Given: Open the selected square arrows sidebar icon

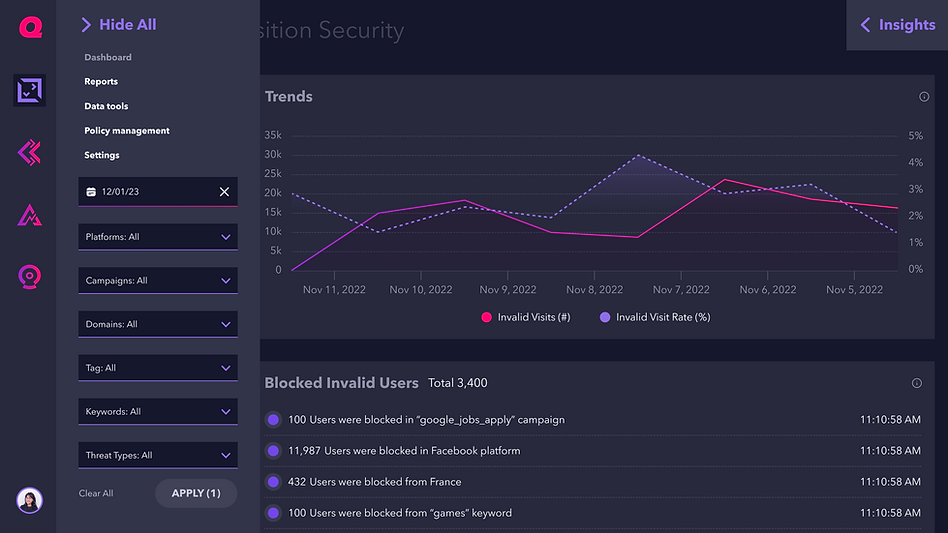Looking at the screenshot, I should tap(30, 91).
